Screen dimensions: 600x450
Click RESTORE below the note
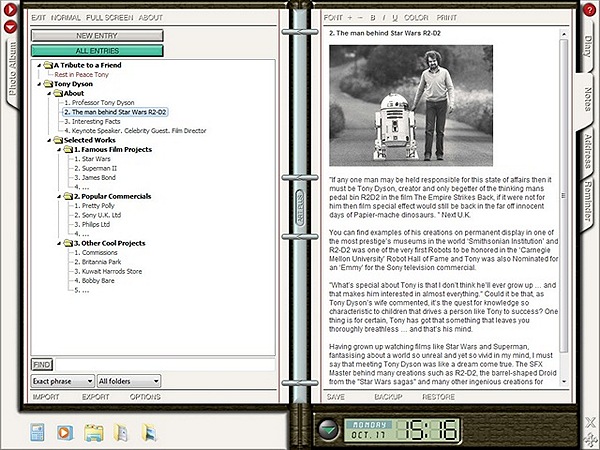coord(439,397)
